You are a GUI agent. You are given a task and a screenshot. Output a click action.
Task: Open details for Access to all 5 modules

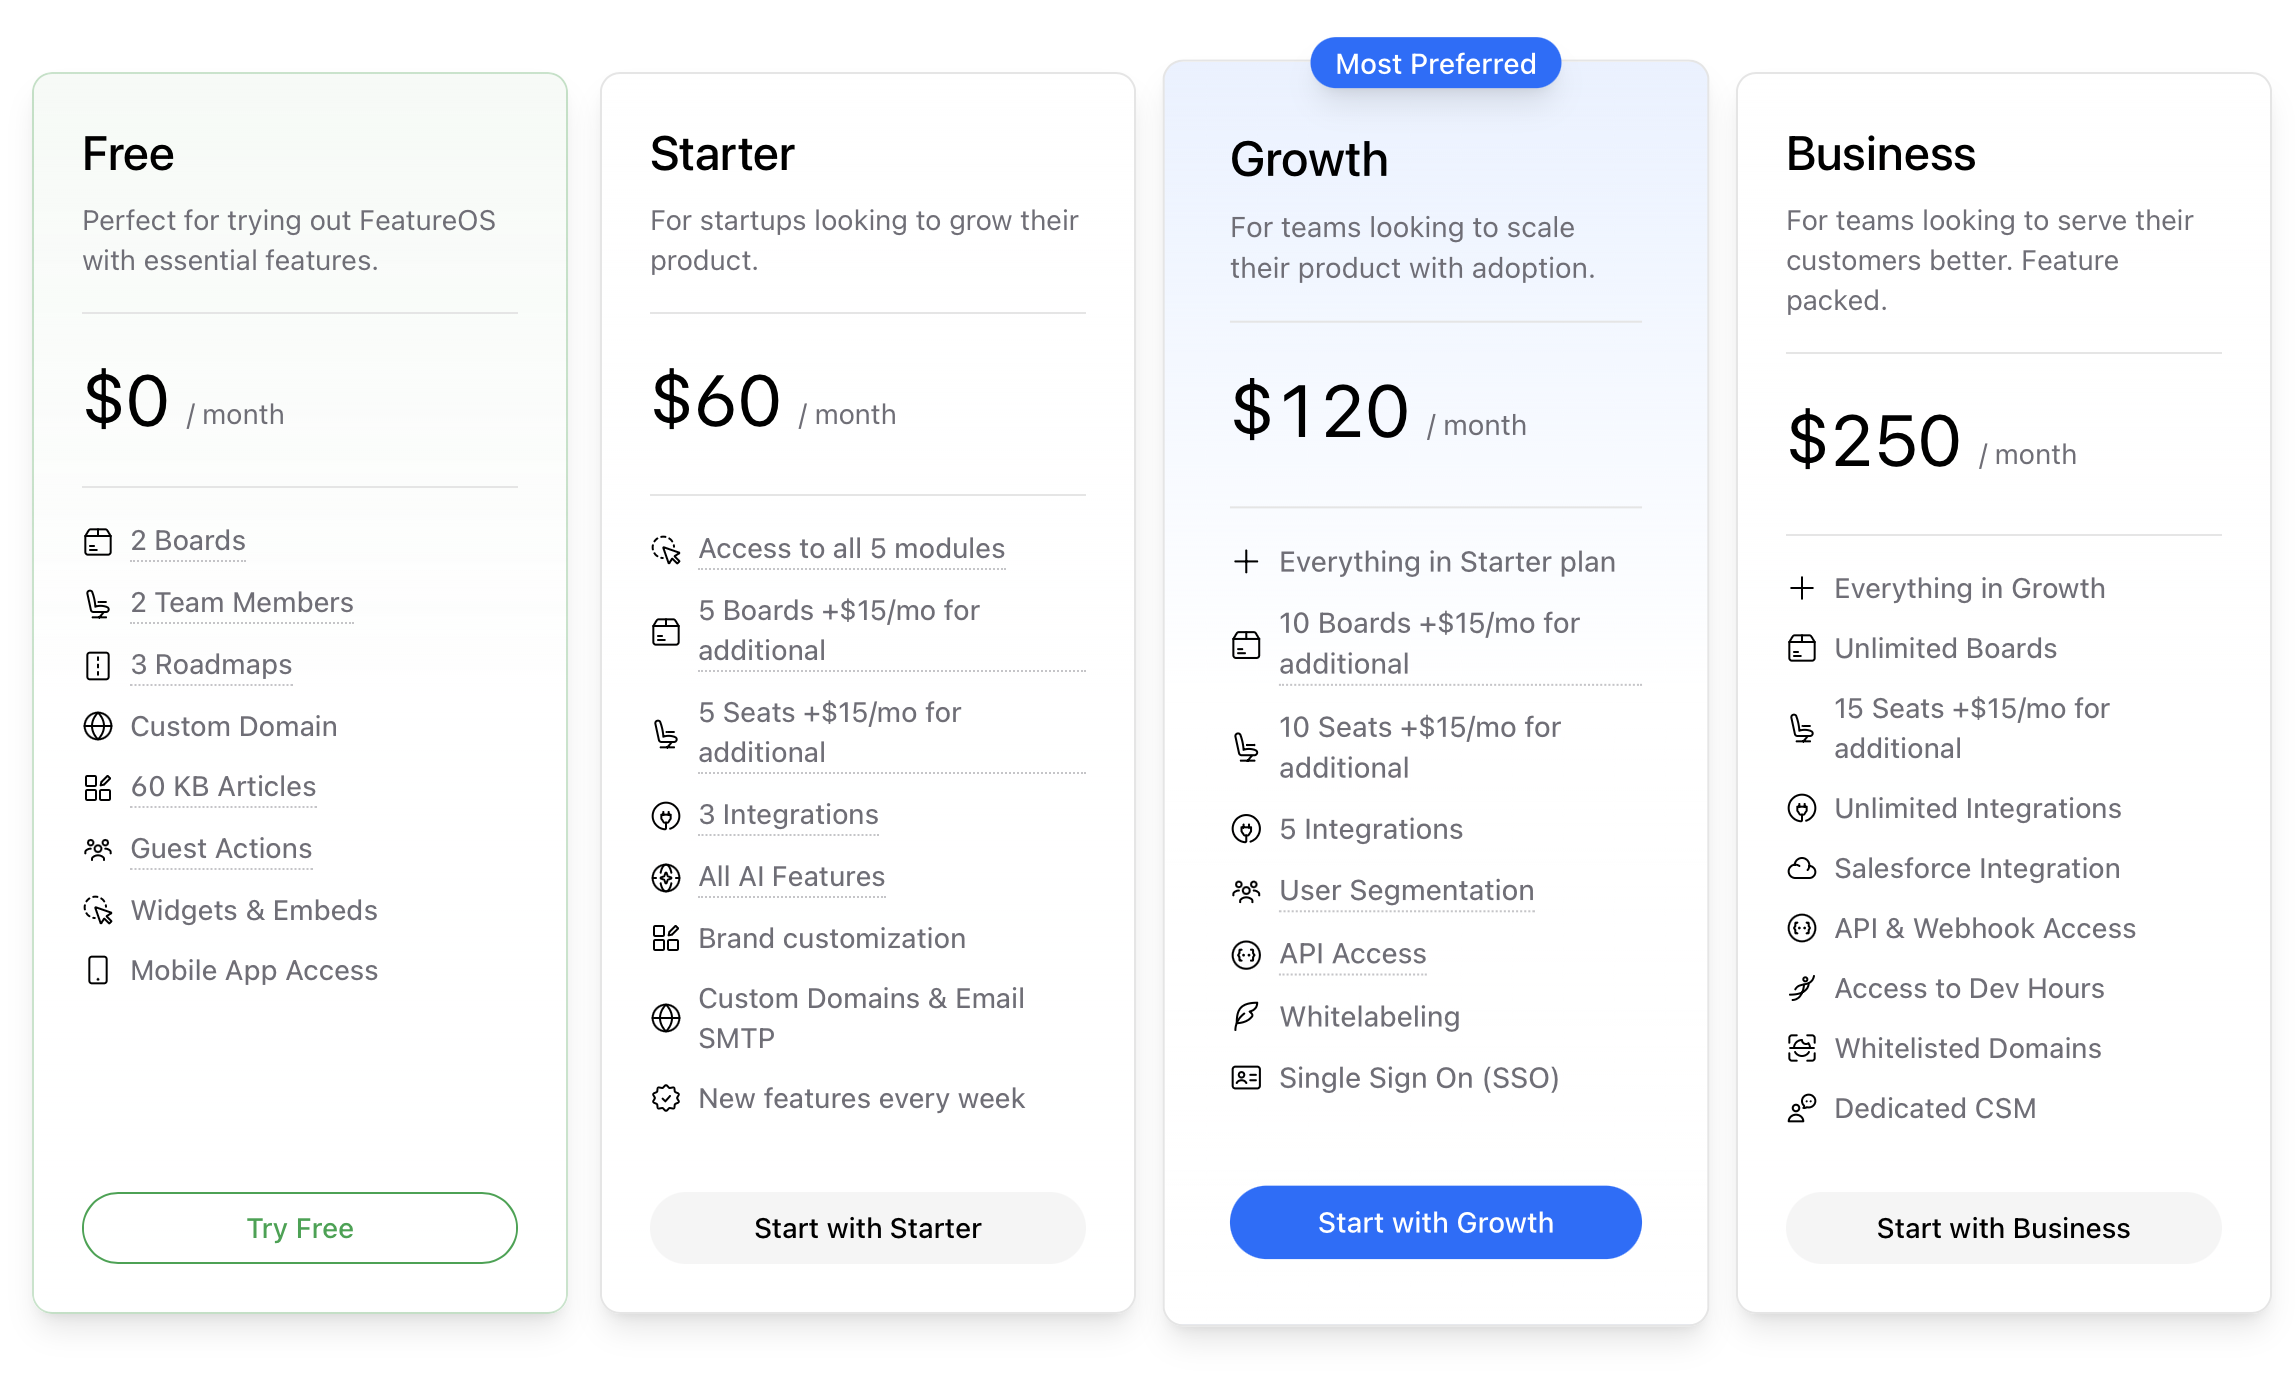pyautogui.click(x=851, y=548)
